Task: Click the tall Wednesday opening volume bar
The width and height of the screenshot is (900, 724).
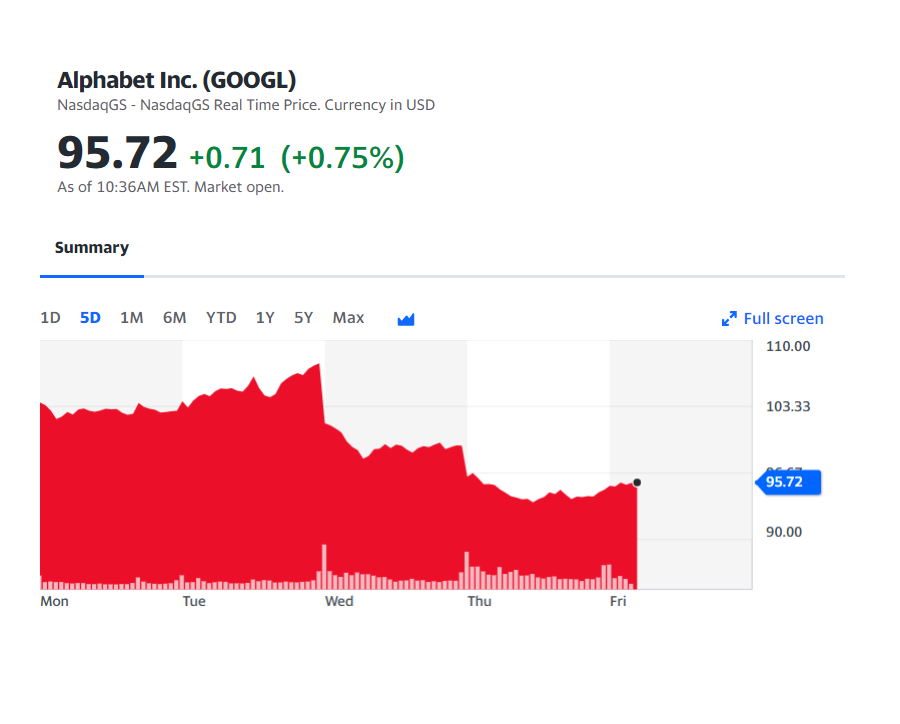Action: (x=324, y=567)
